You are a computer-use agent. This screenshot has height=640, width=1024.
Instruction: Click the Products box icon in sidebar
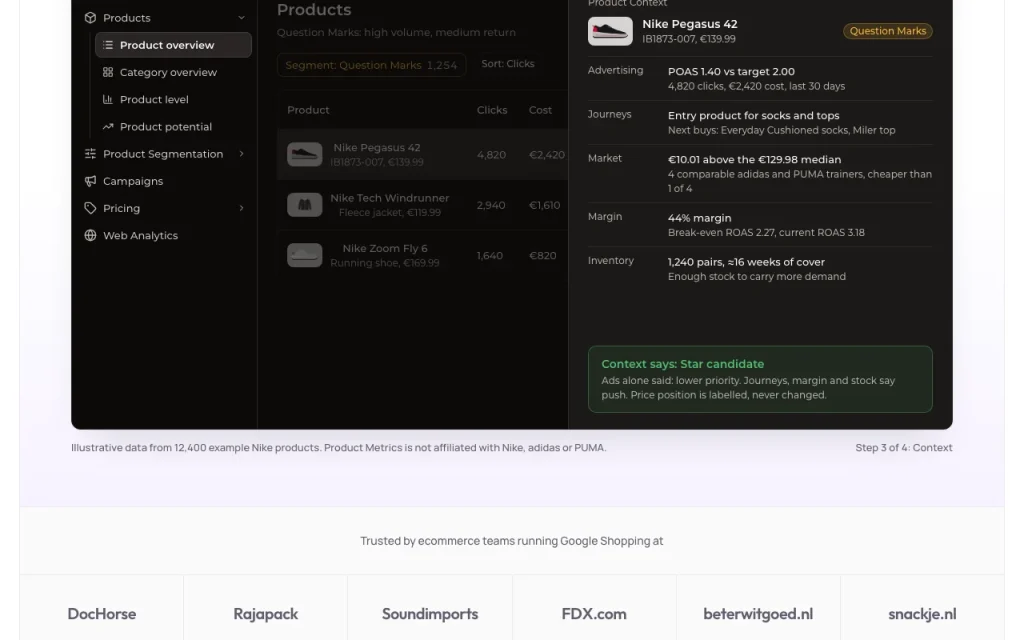click(x=90, y=18)
